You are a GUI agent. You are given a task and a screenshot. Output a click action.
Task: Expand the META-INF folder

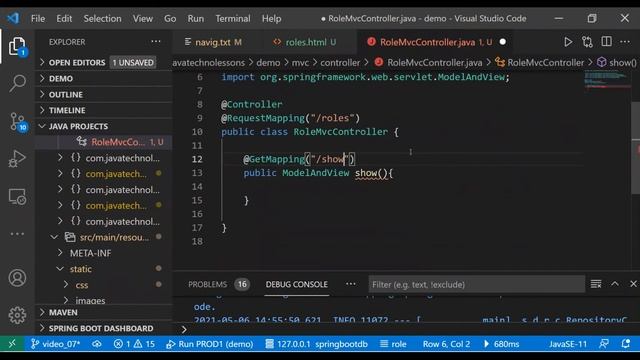pyautogui.click(x=104, y=253)
